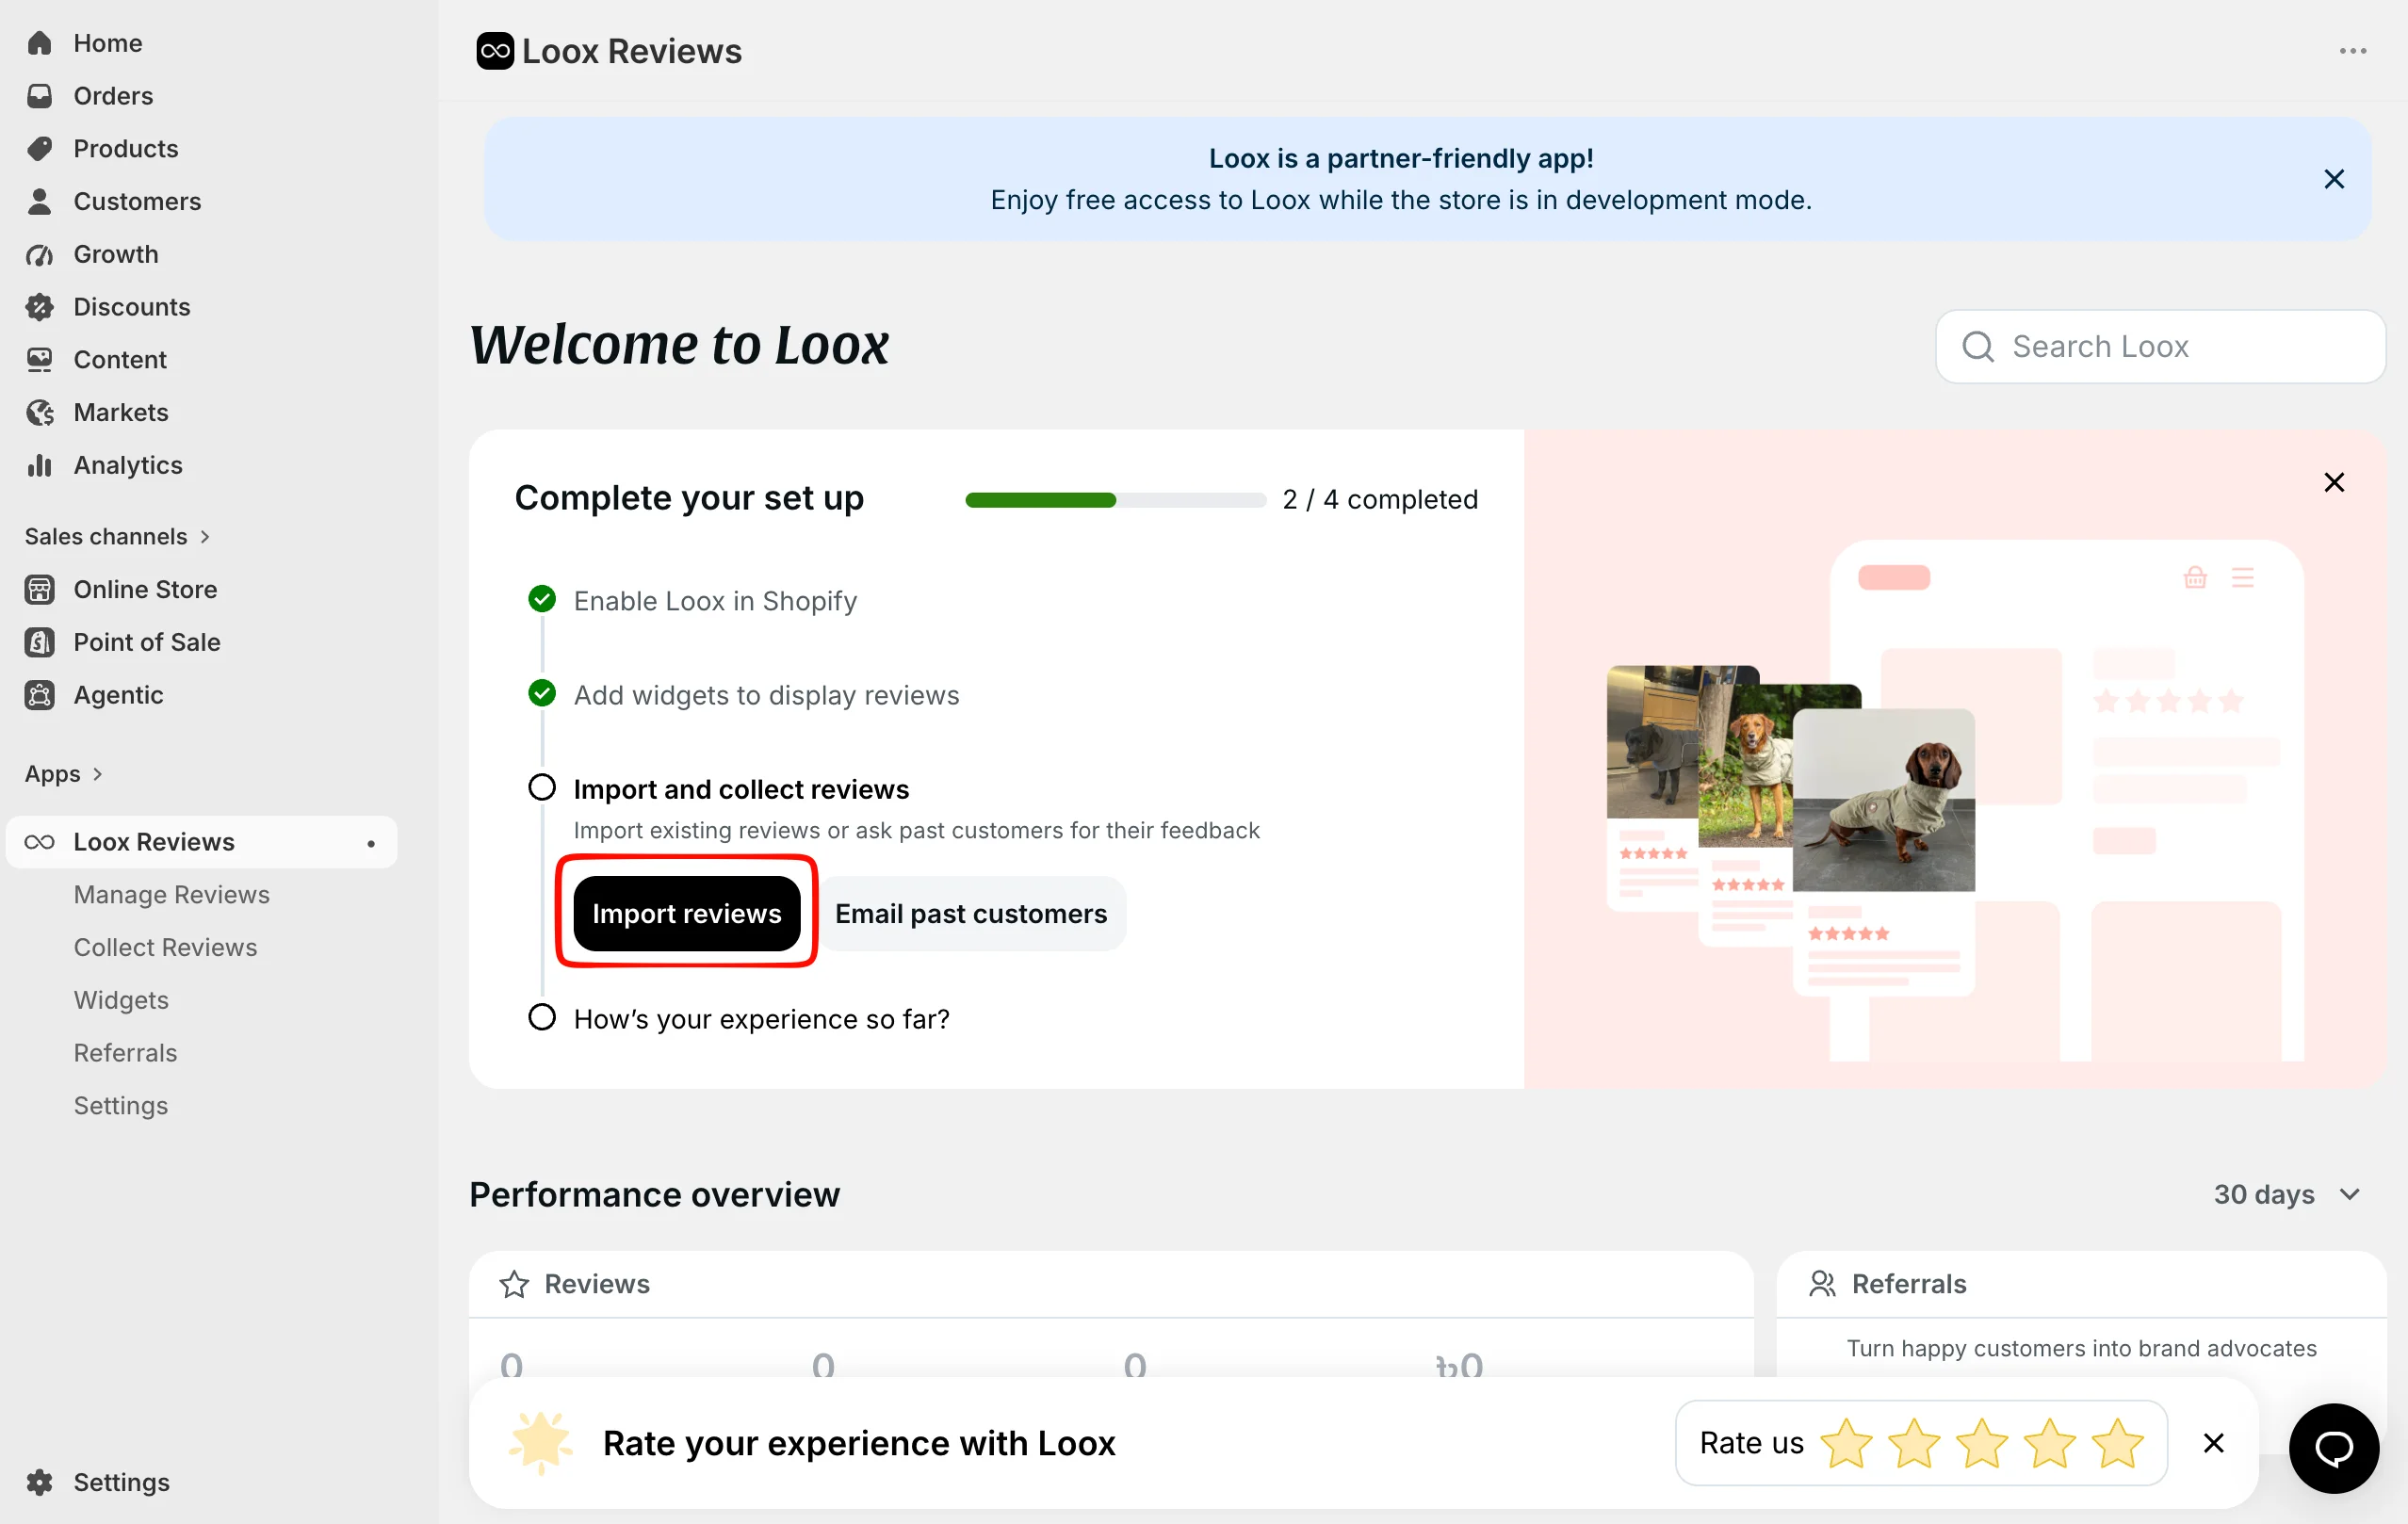The height and width of the screenshot is (1524, 2408).
Task: Click the Email past customers button
Action: 971,913
